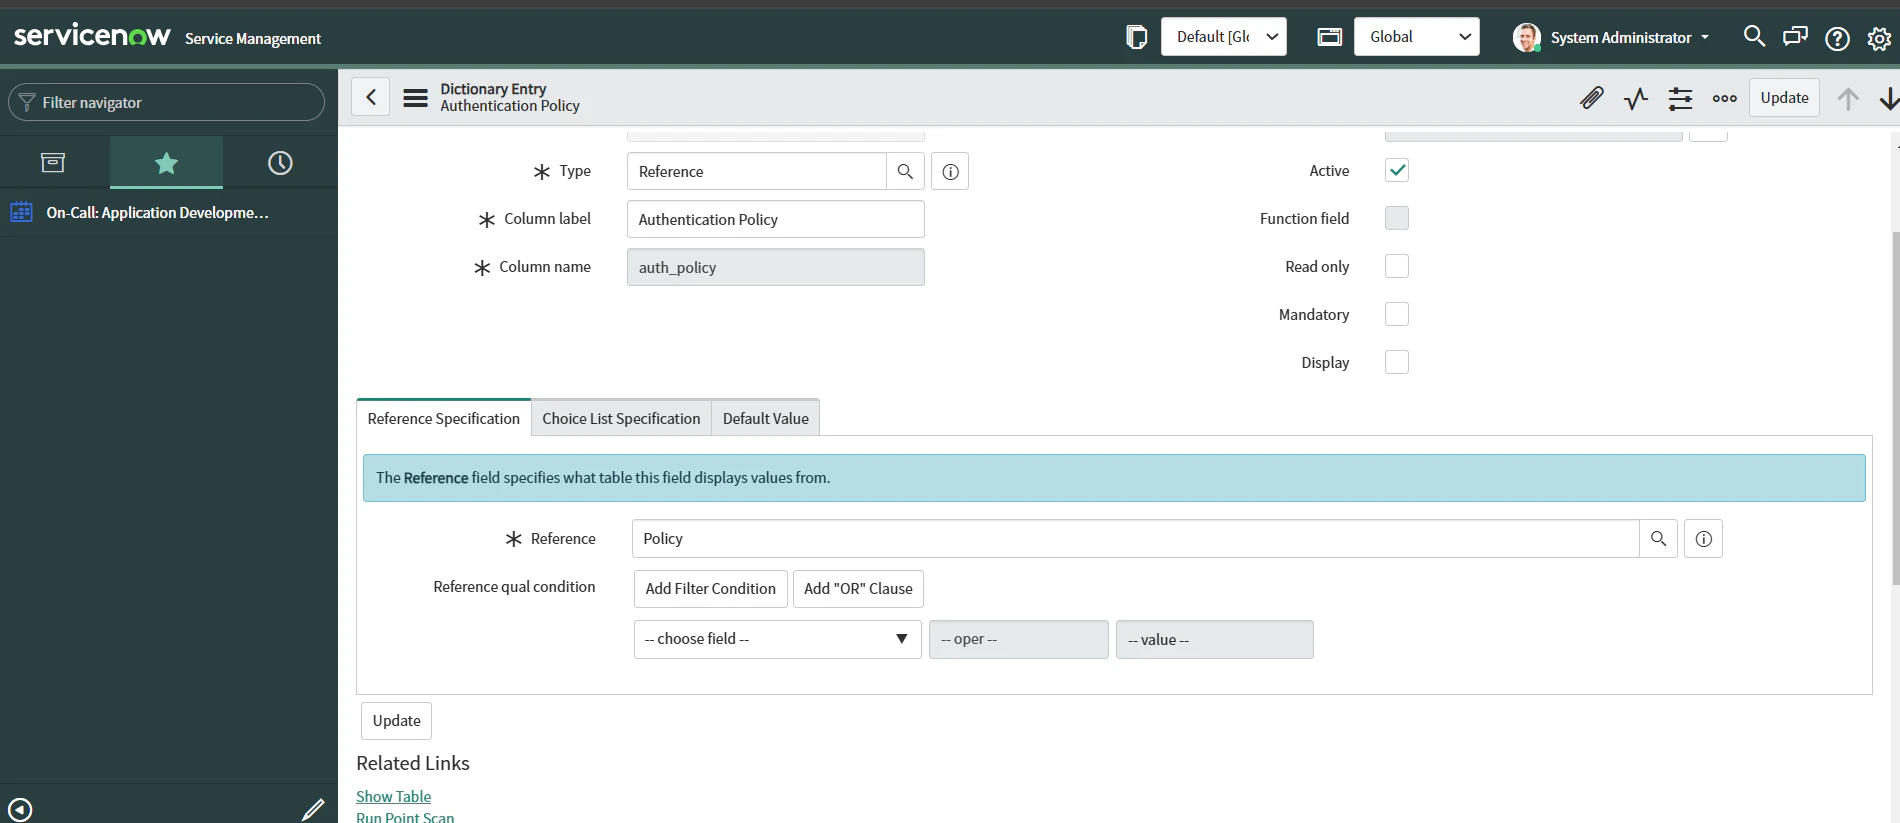The width and height of the screenshot is (1900, 823).
Task: Click the vertical page scrollbar
Action: click(x=1895, y=410)
